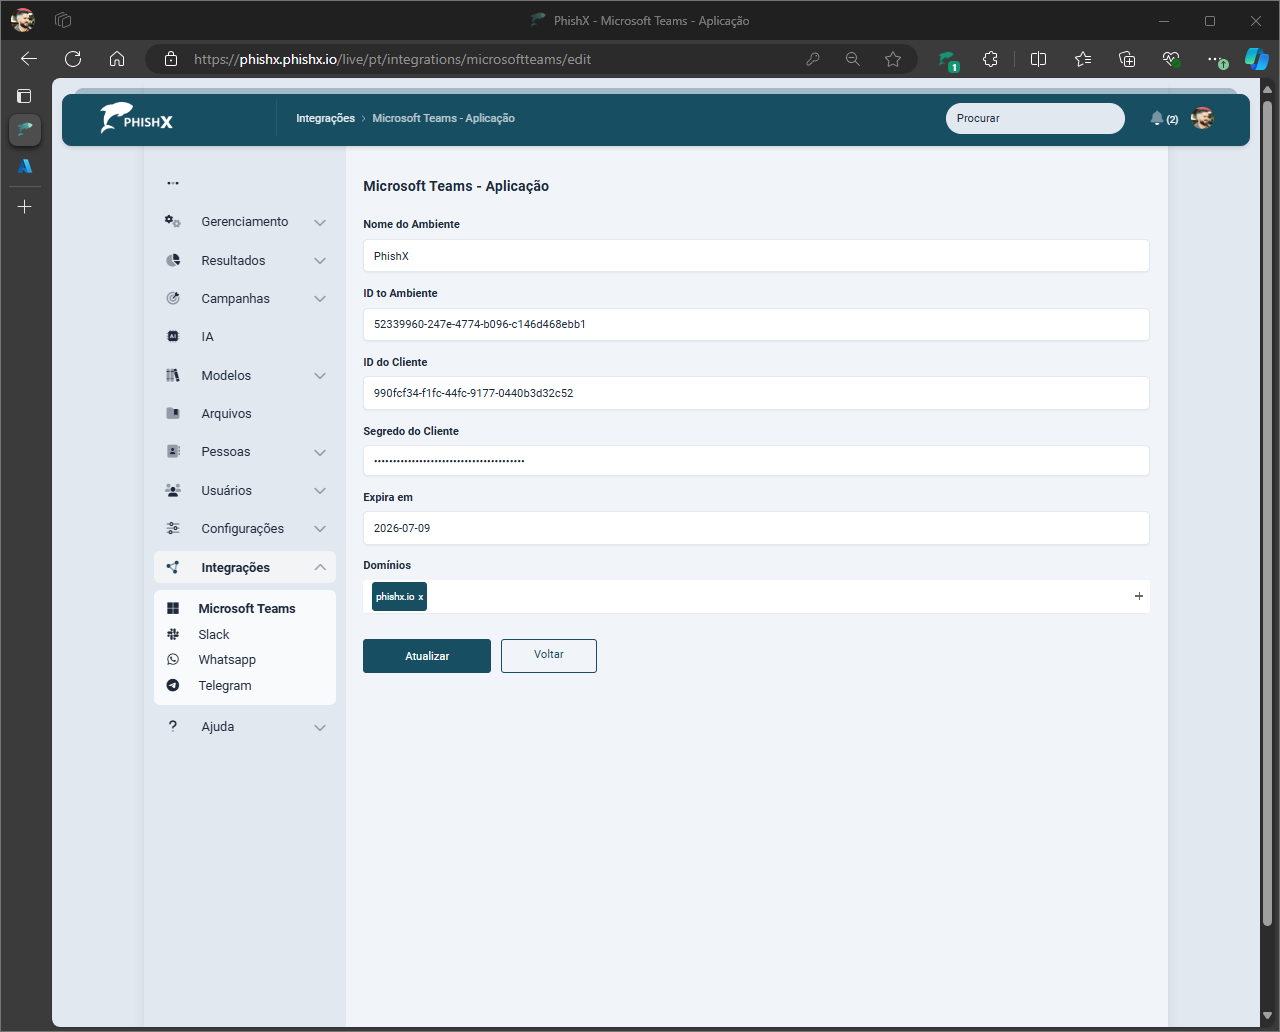Image resolution: width=1280 pixels, height=1032 pixels.
Task: Open new tab with plus icon
Action: click(x=25, y=207)
